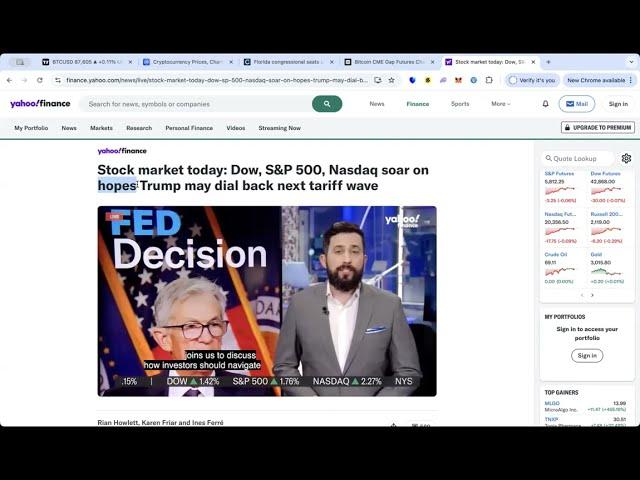The height and width of the screenshot is (480, 640).
Task: Click the browser address bar URL
Action: point(216,80)
